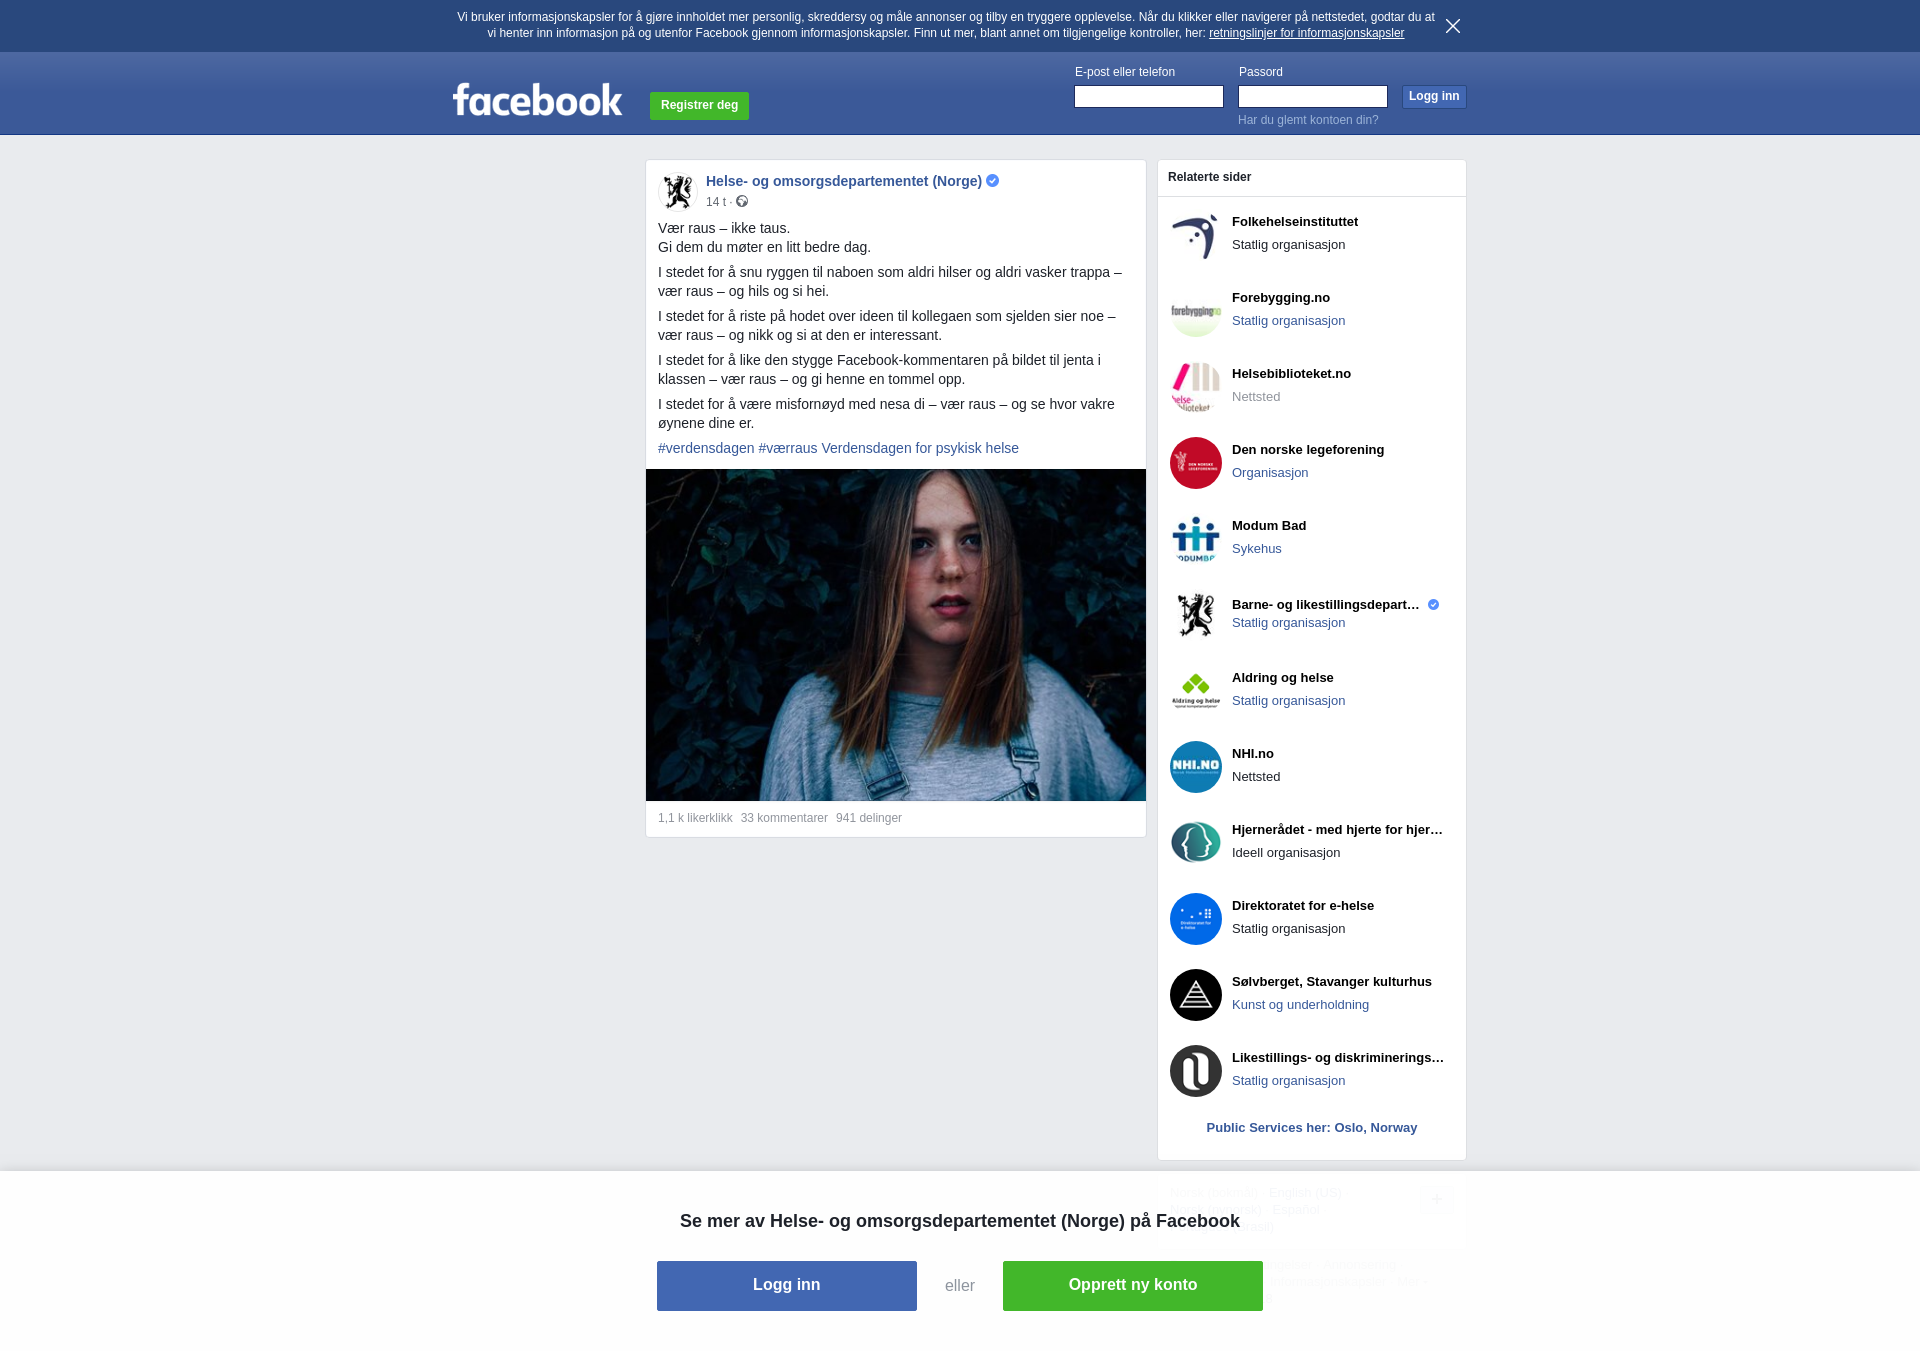
Task: Click the post author's lion crest avatar
Action: pos(678,191)
